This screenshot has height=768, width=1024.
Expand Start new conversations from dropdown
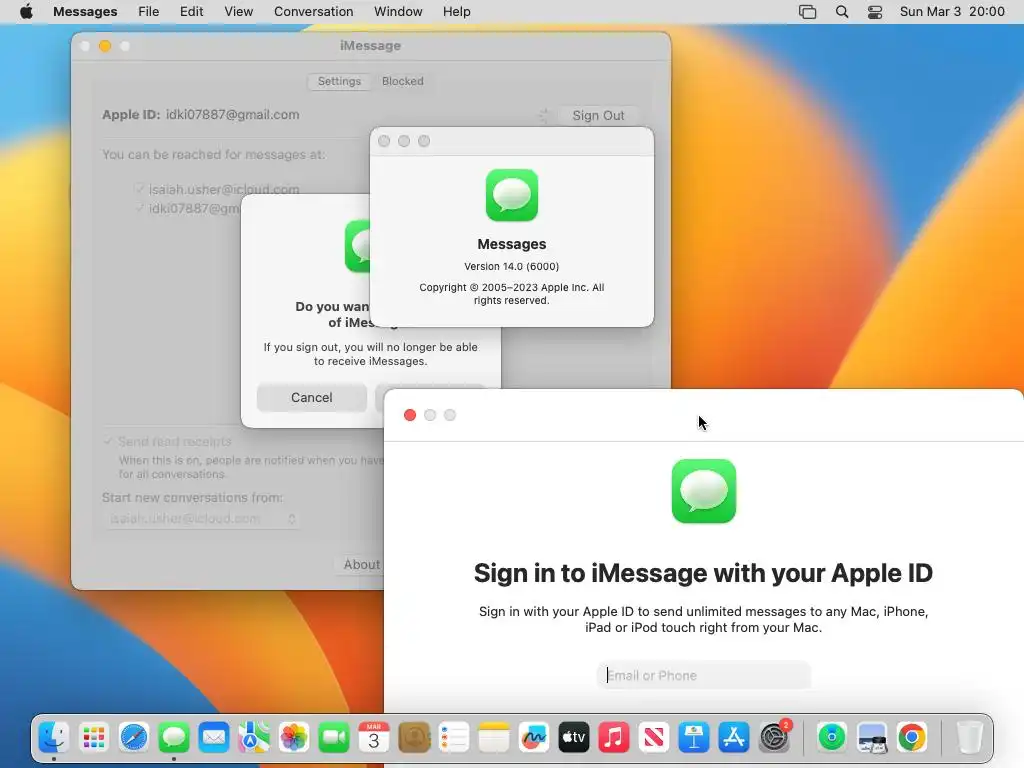(x=201, y=519)
